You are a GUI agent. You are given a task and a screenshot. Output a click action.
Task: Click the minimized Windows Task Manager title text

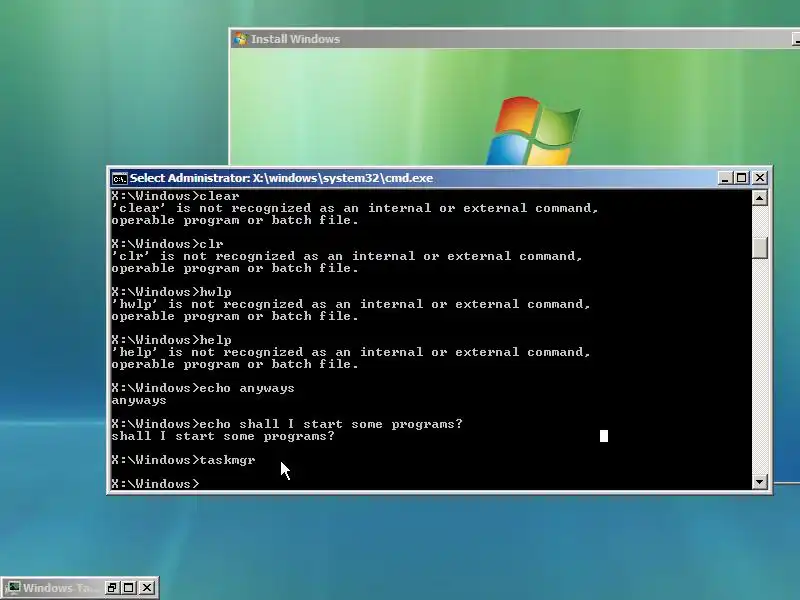(61, 588)
